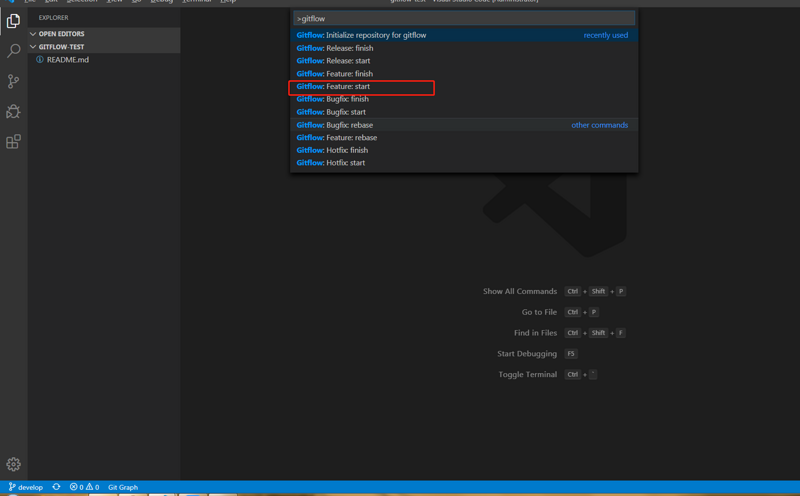Select Gitflow: Bugfix: finish command

tap(464, 99)
